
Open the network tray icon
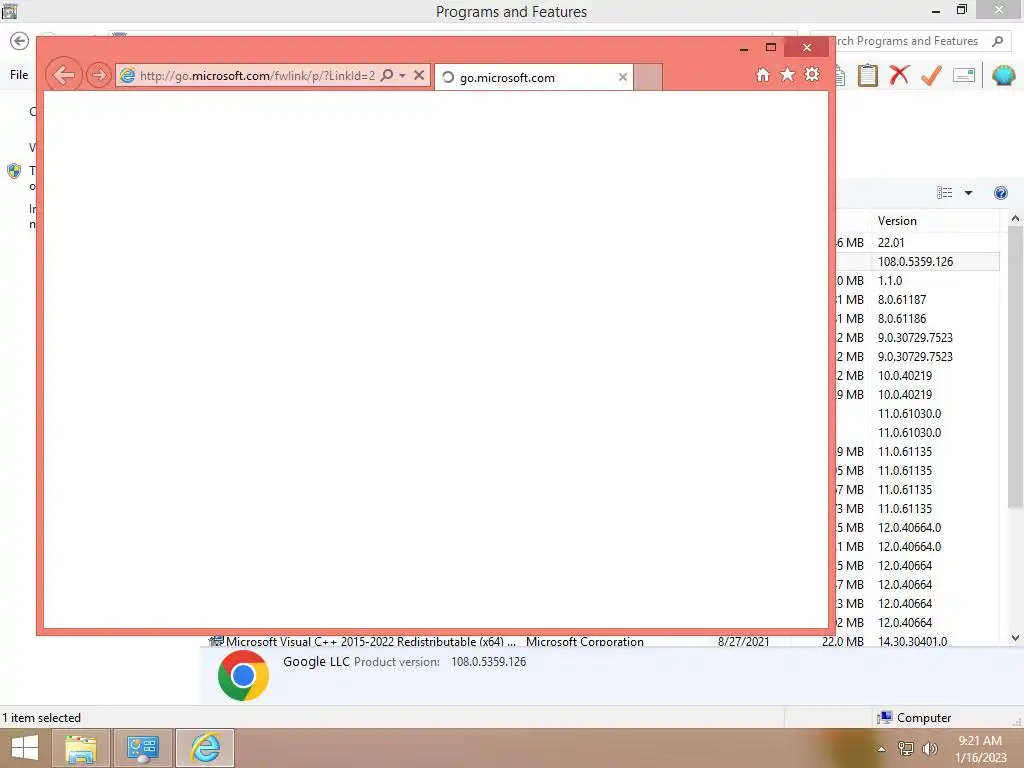tap(905, 749)
